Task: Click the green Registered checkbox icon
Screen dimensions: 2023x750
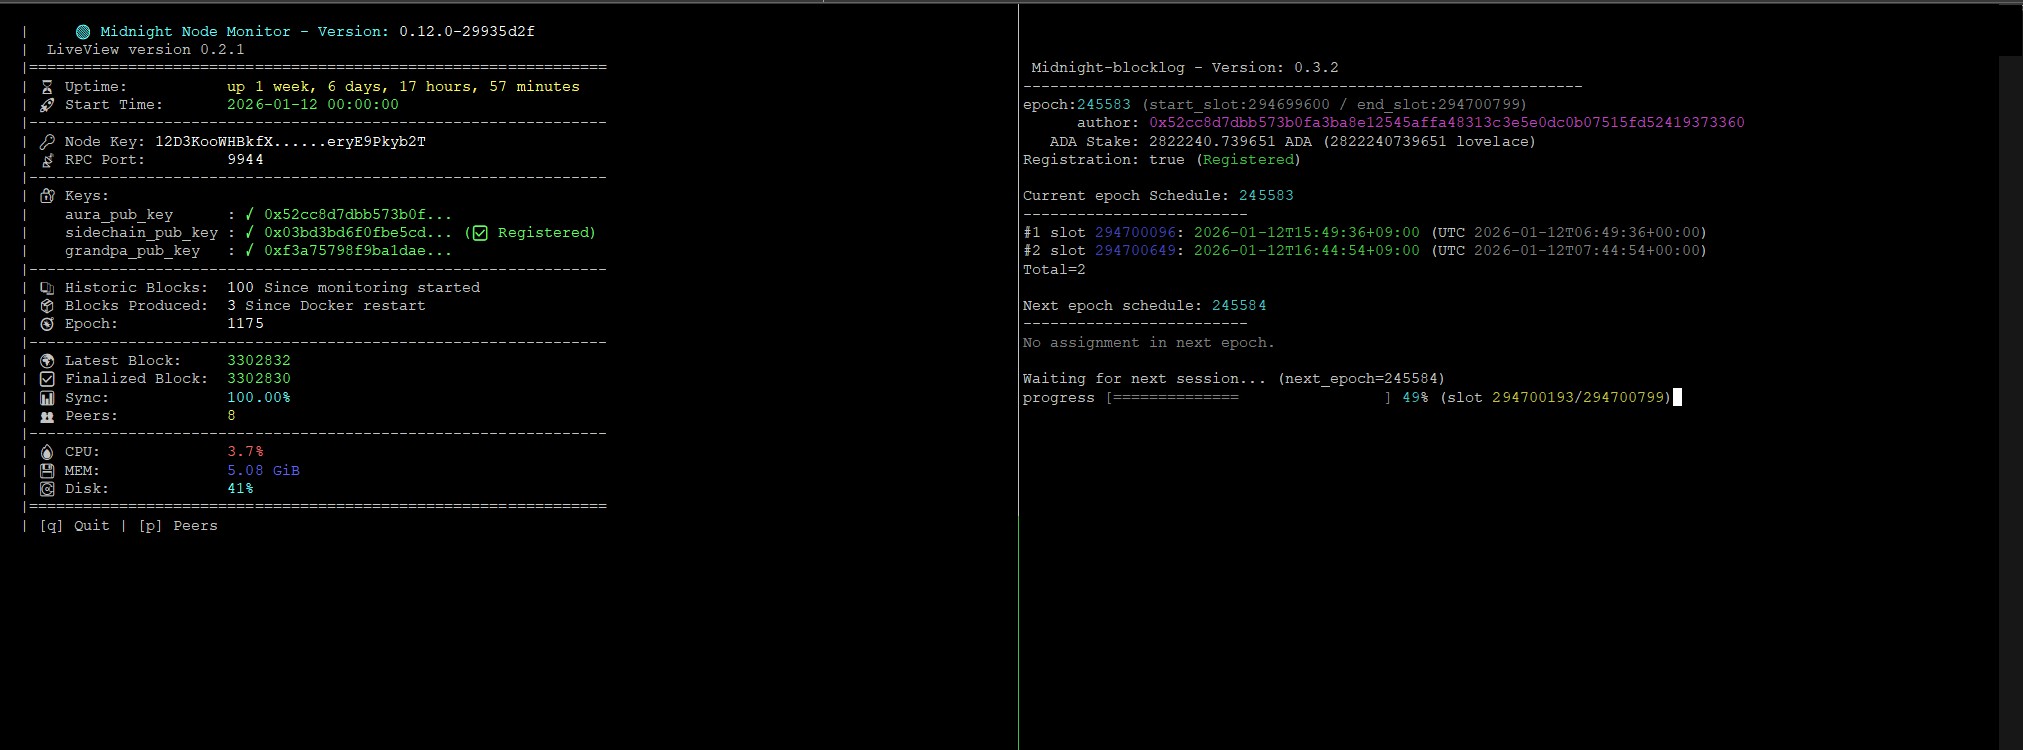Action: [480, 233]
